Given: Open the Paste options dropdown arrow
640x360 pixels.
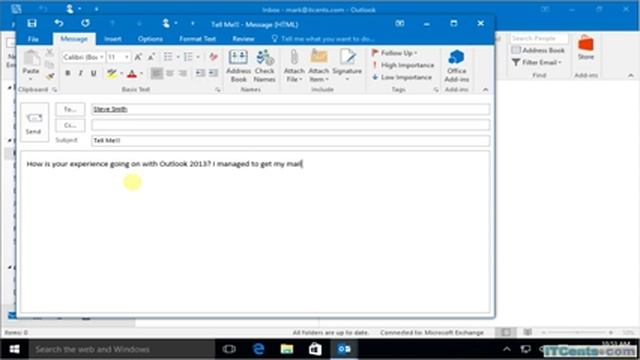Looking at the screenshot, I should pos(31,79).
